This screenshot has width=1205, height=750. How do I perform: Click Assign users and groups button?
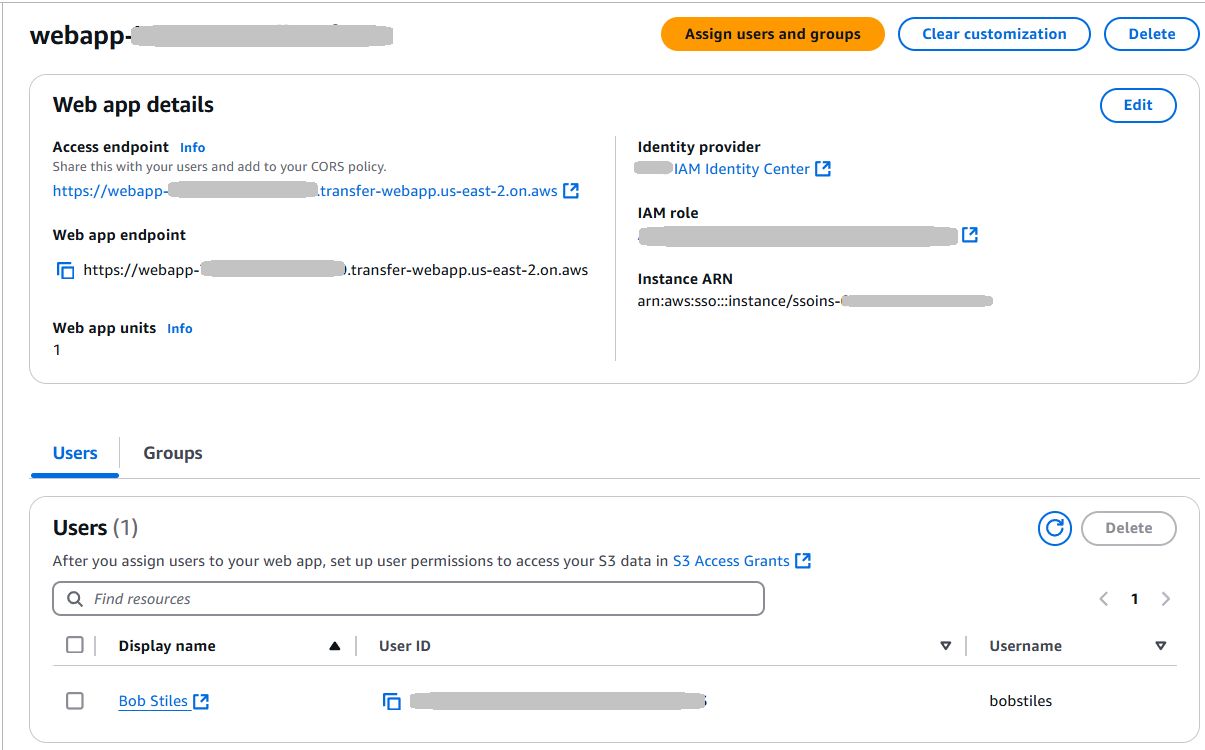click(772, 34)
